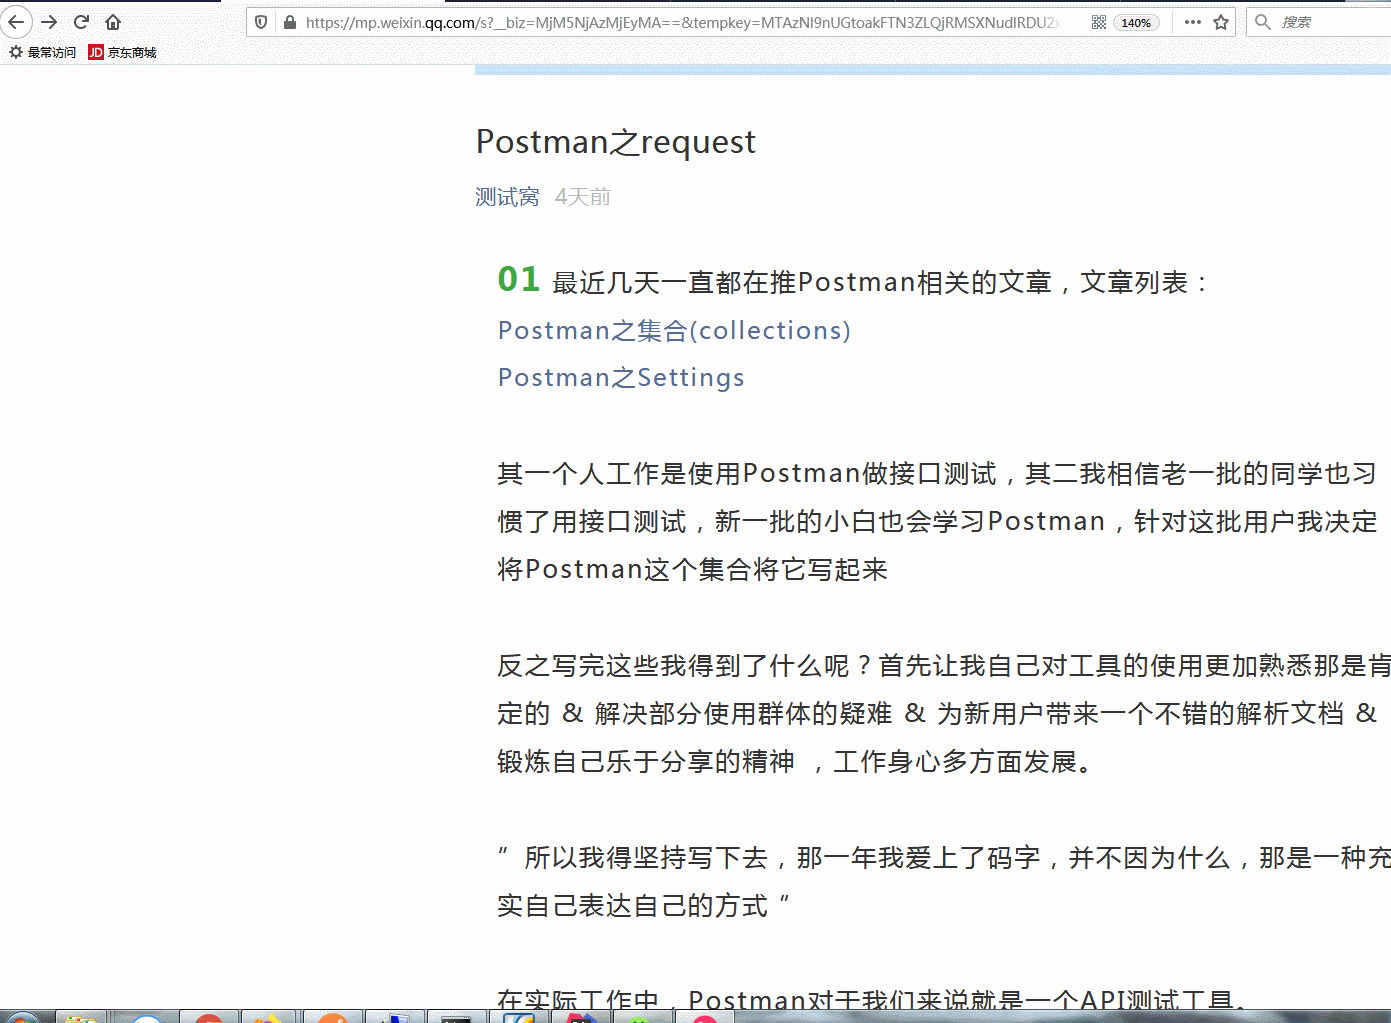The height and width of the screenshot is (1023, 1391).
Task: Show site security padlock info
Action: point(289,22)
